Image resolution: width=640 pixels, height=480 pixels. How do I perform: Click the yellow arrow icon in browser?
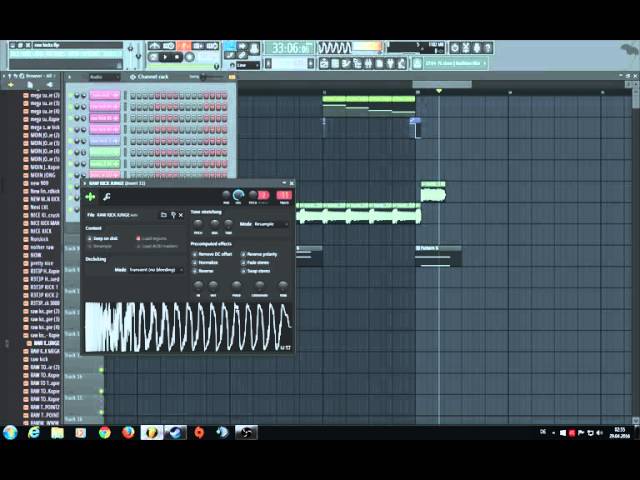pos(11,85)
